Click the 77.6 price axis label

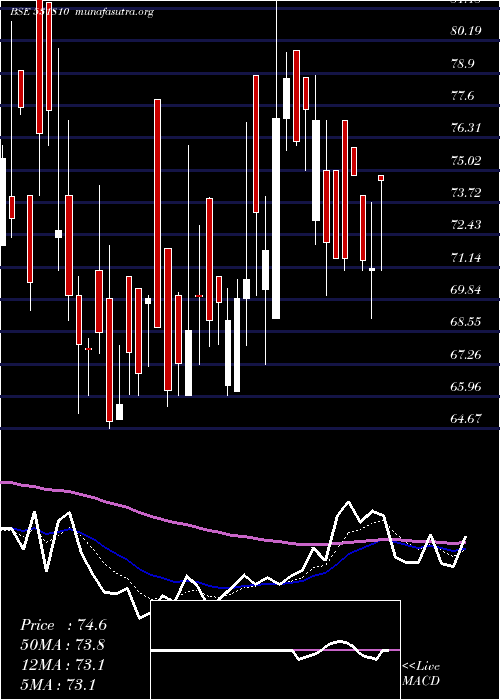tap(463, 96)
